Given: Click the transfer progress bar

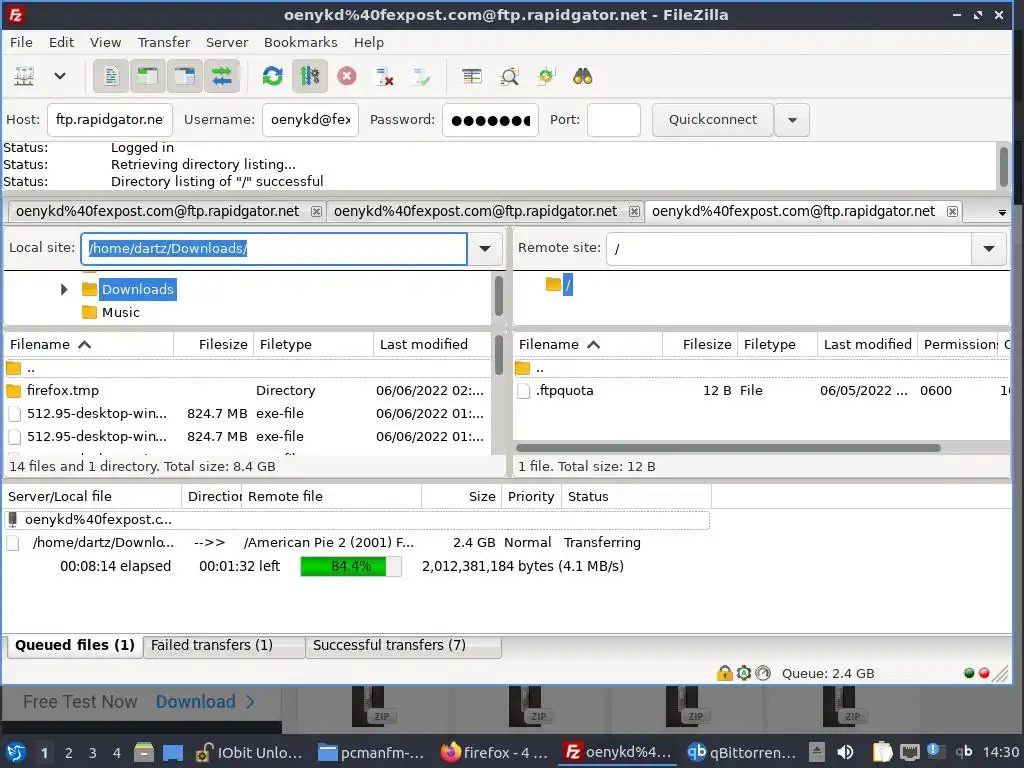Looking at the screenshot, I should point(351,566).
